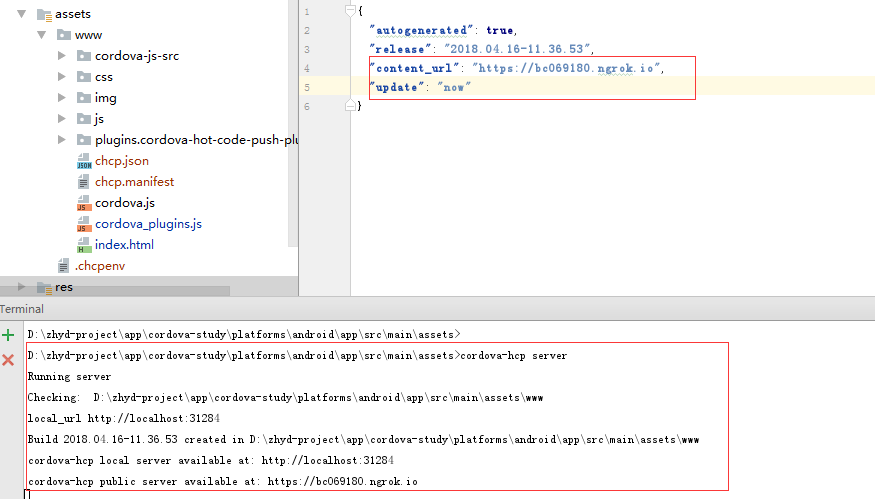The image size is (875, 499).
Task: Click the cordova.js JS file icon
Action: (83, 203)
